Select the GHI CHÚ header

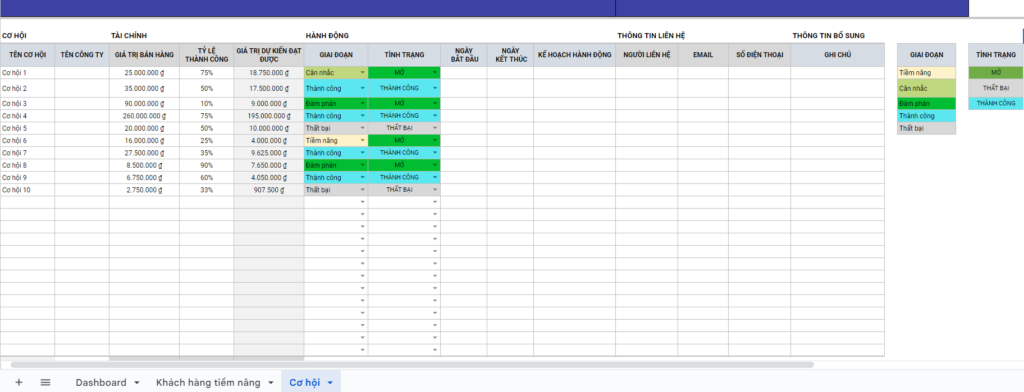[x=837, y=55]
